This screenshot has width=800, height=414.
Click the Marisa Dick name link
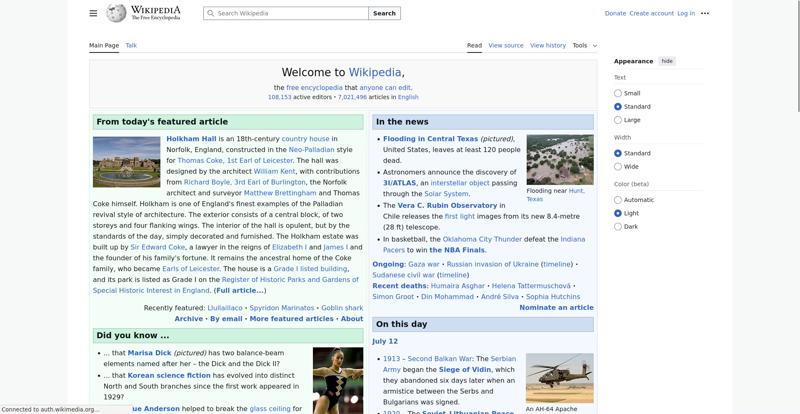tap(149, 353)
